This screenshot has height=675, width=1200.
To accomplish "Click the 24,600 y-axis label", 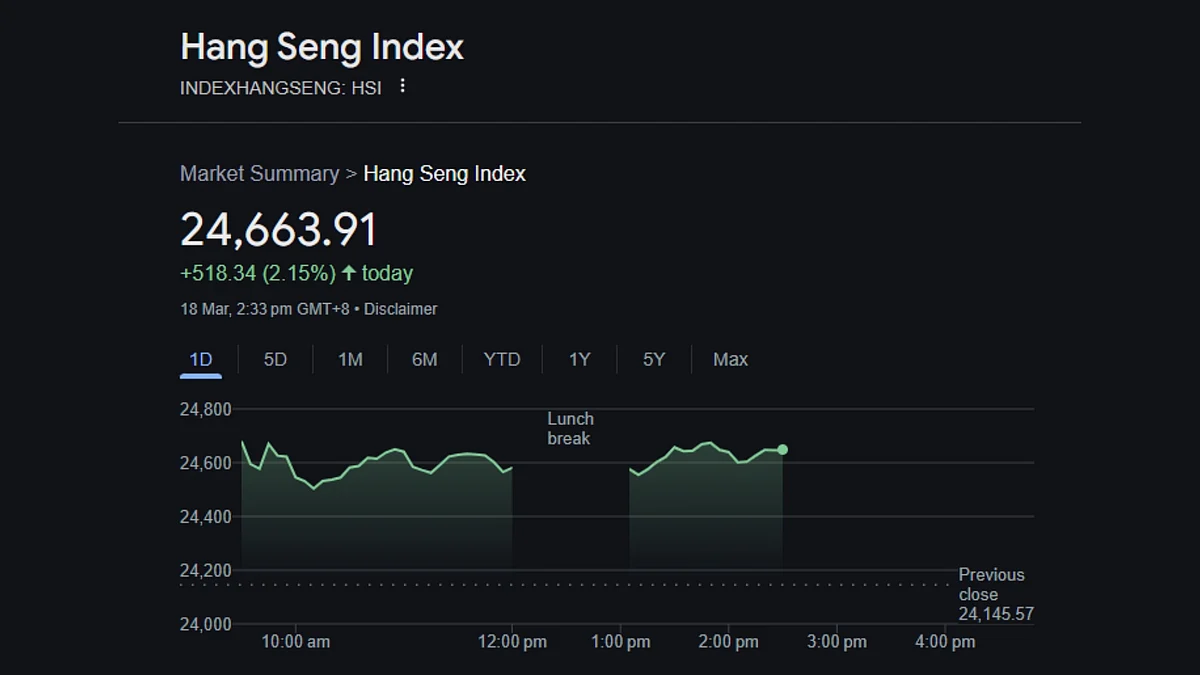I will [205, 463].
